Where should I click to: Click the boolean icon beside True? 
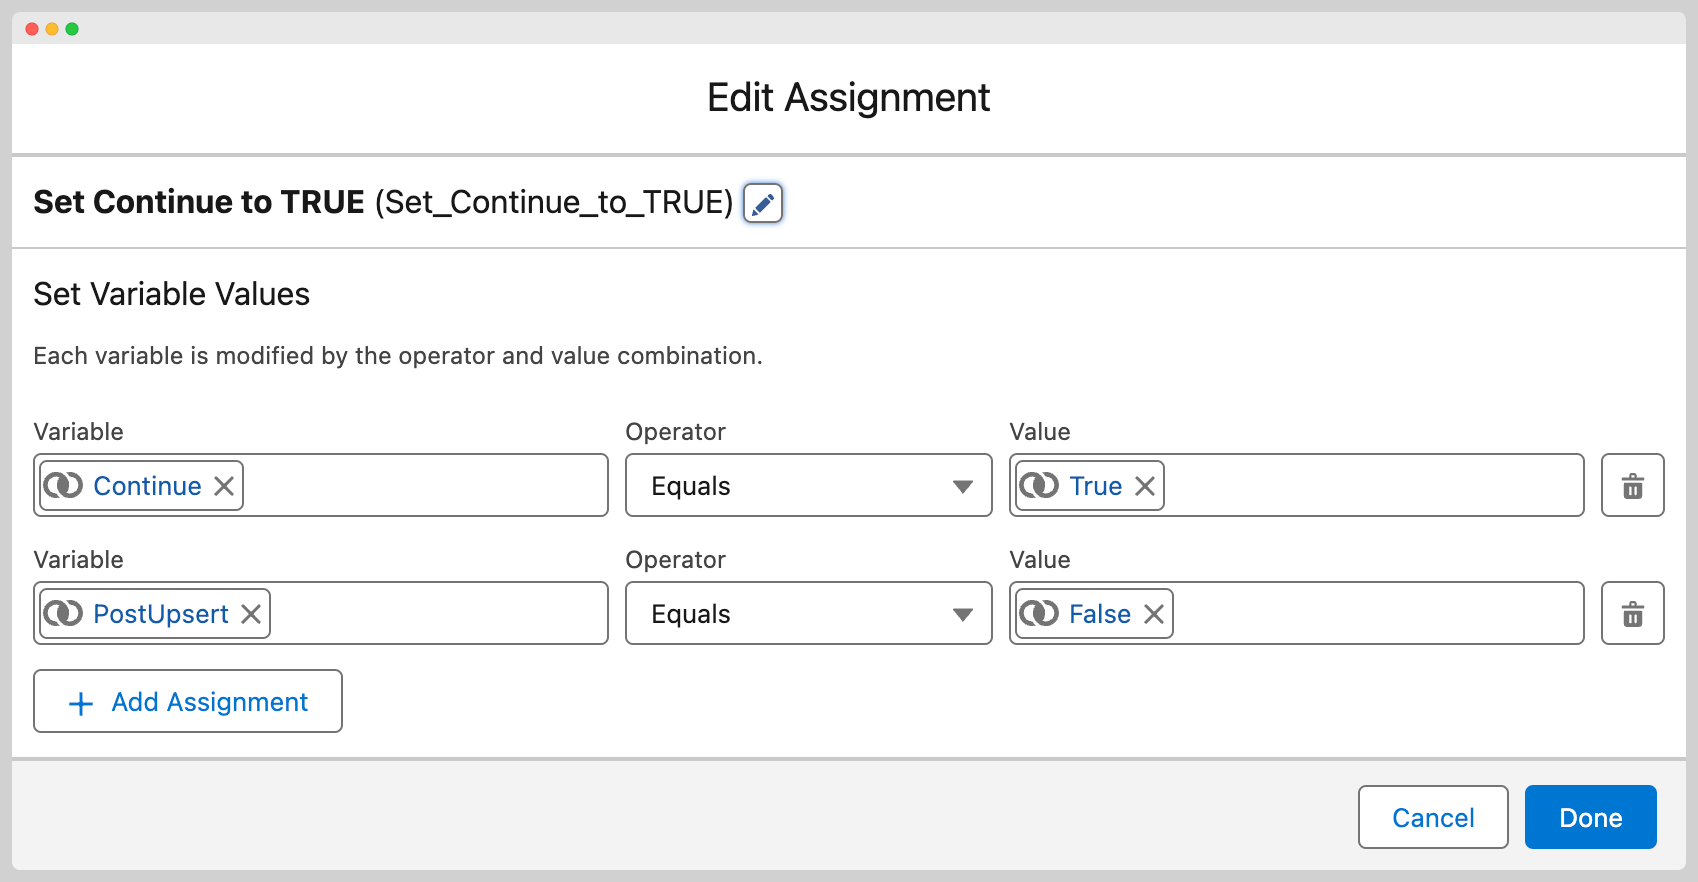click(1039, 486)
